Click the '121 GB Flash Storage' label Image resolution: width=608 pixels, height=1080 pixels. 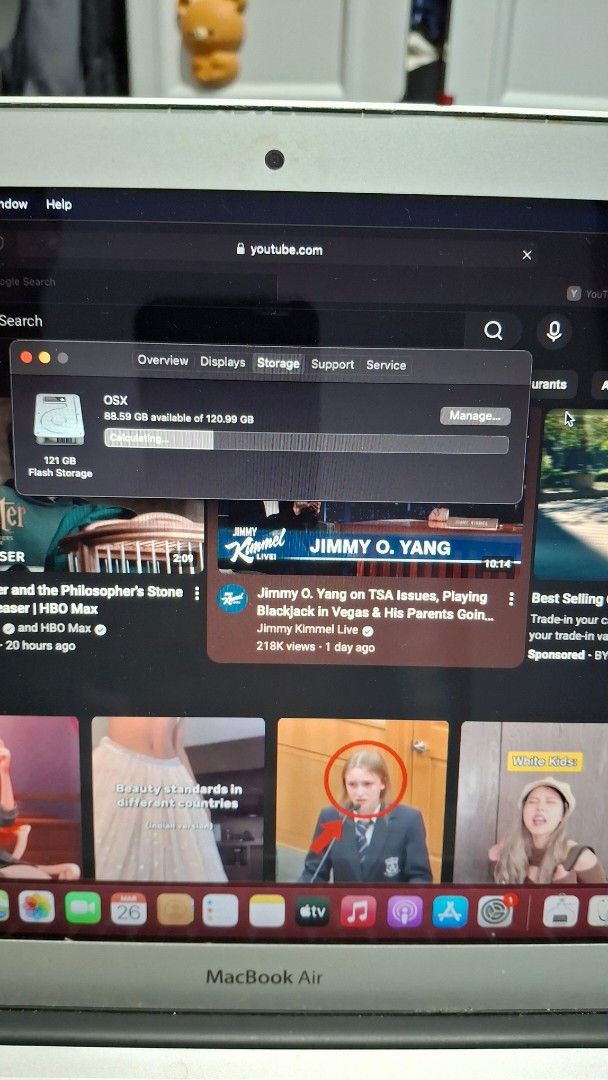click(x=60, y=466)
